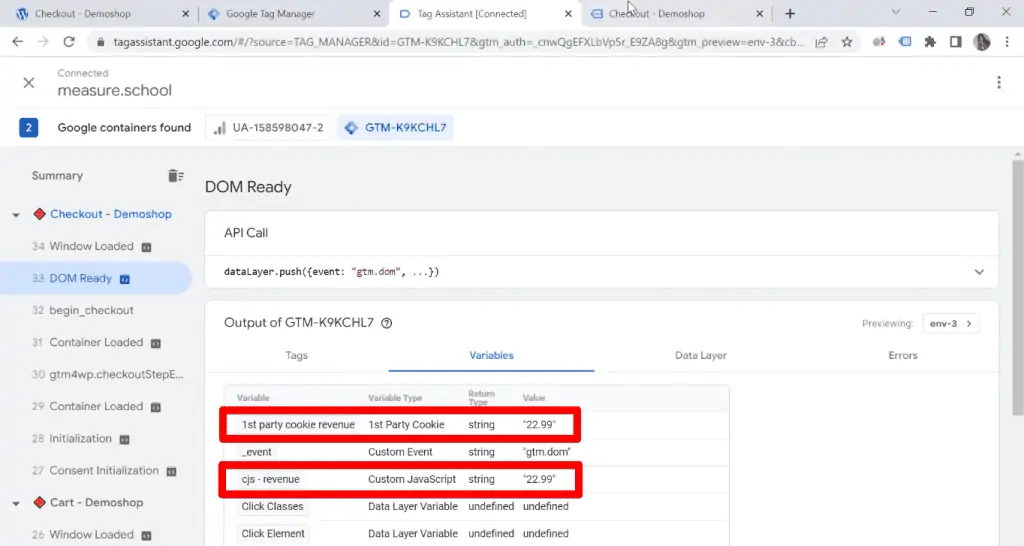Close the first Checkout - Demoshop tab
Viewport: 1024px width, 546px height.
[x=185, y=14]
